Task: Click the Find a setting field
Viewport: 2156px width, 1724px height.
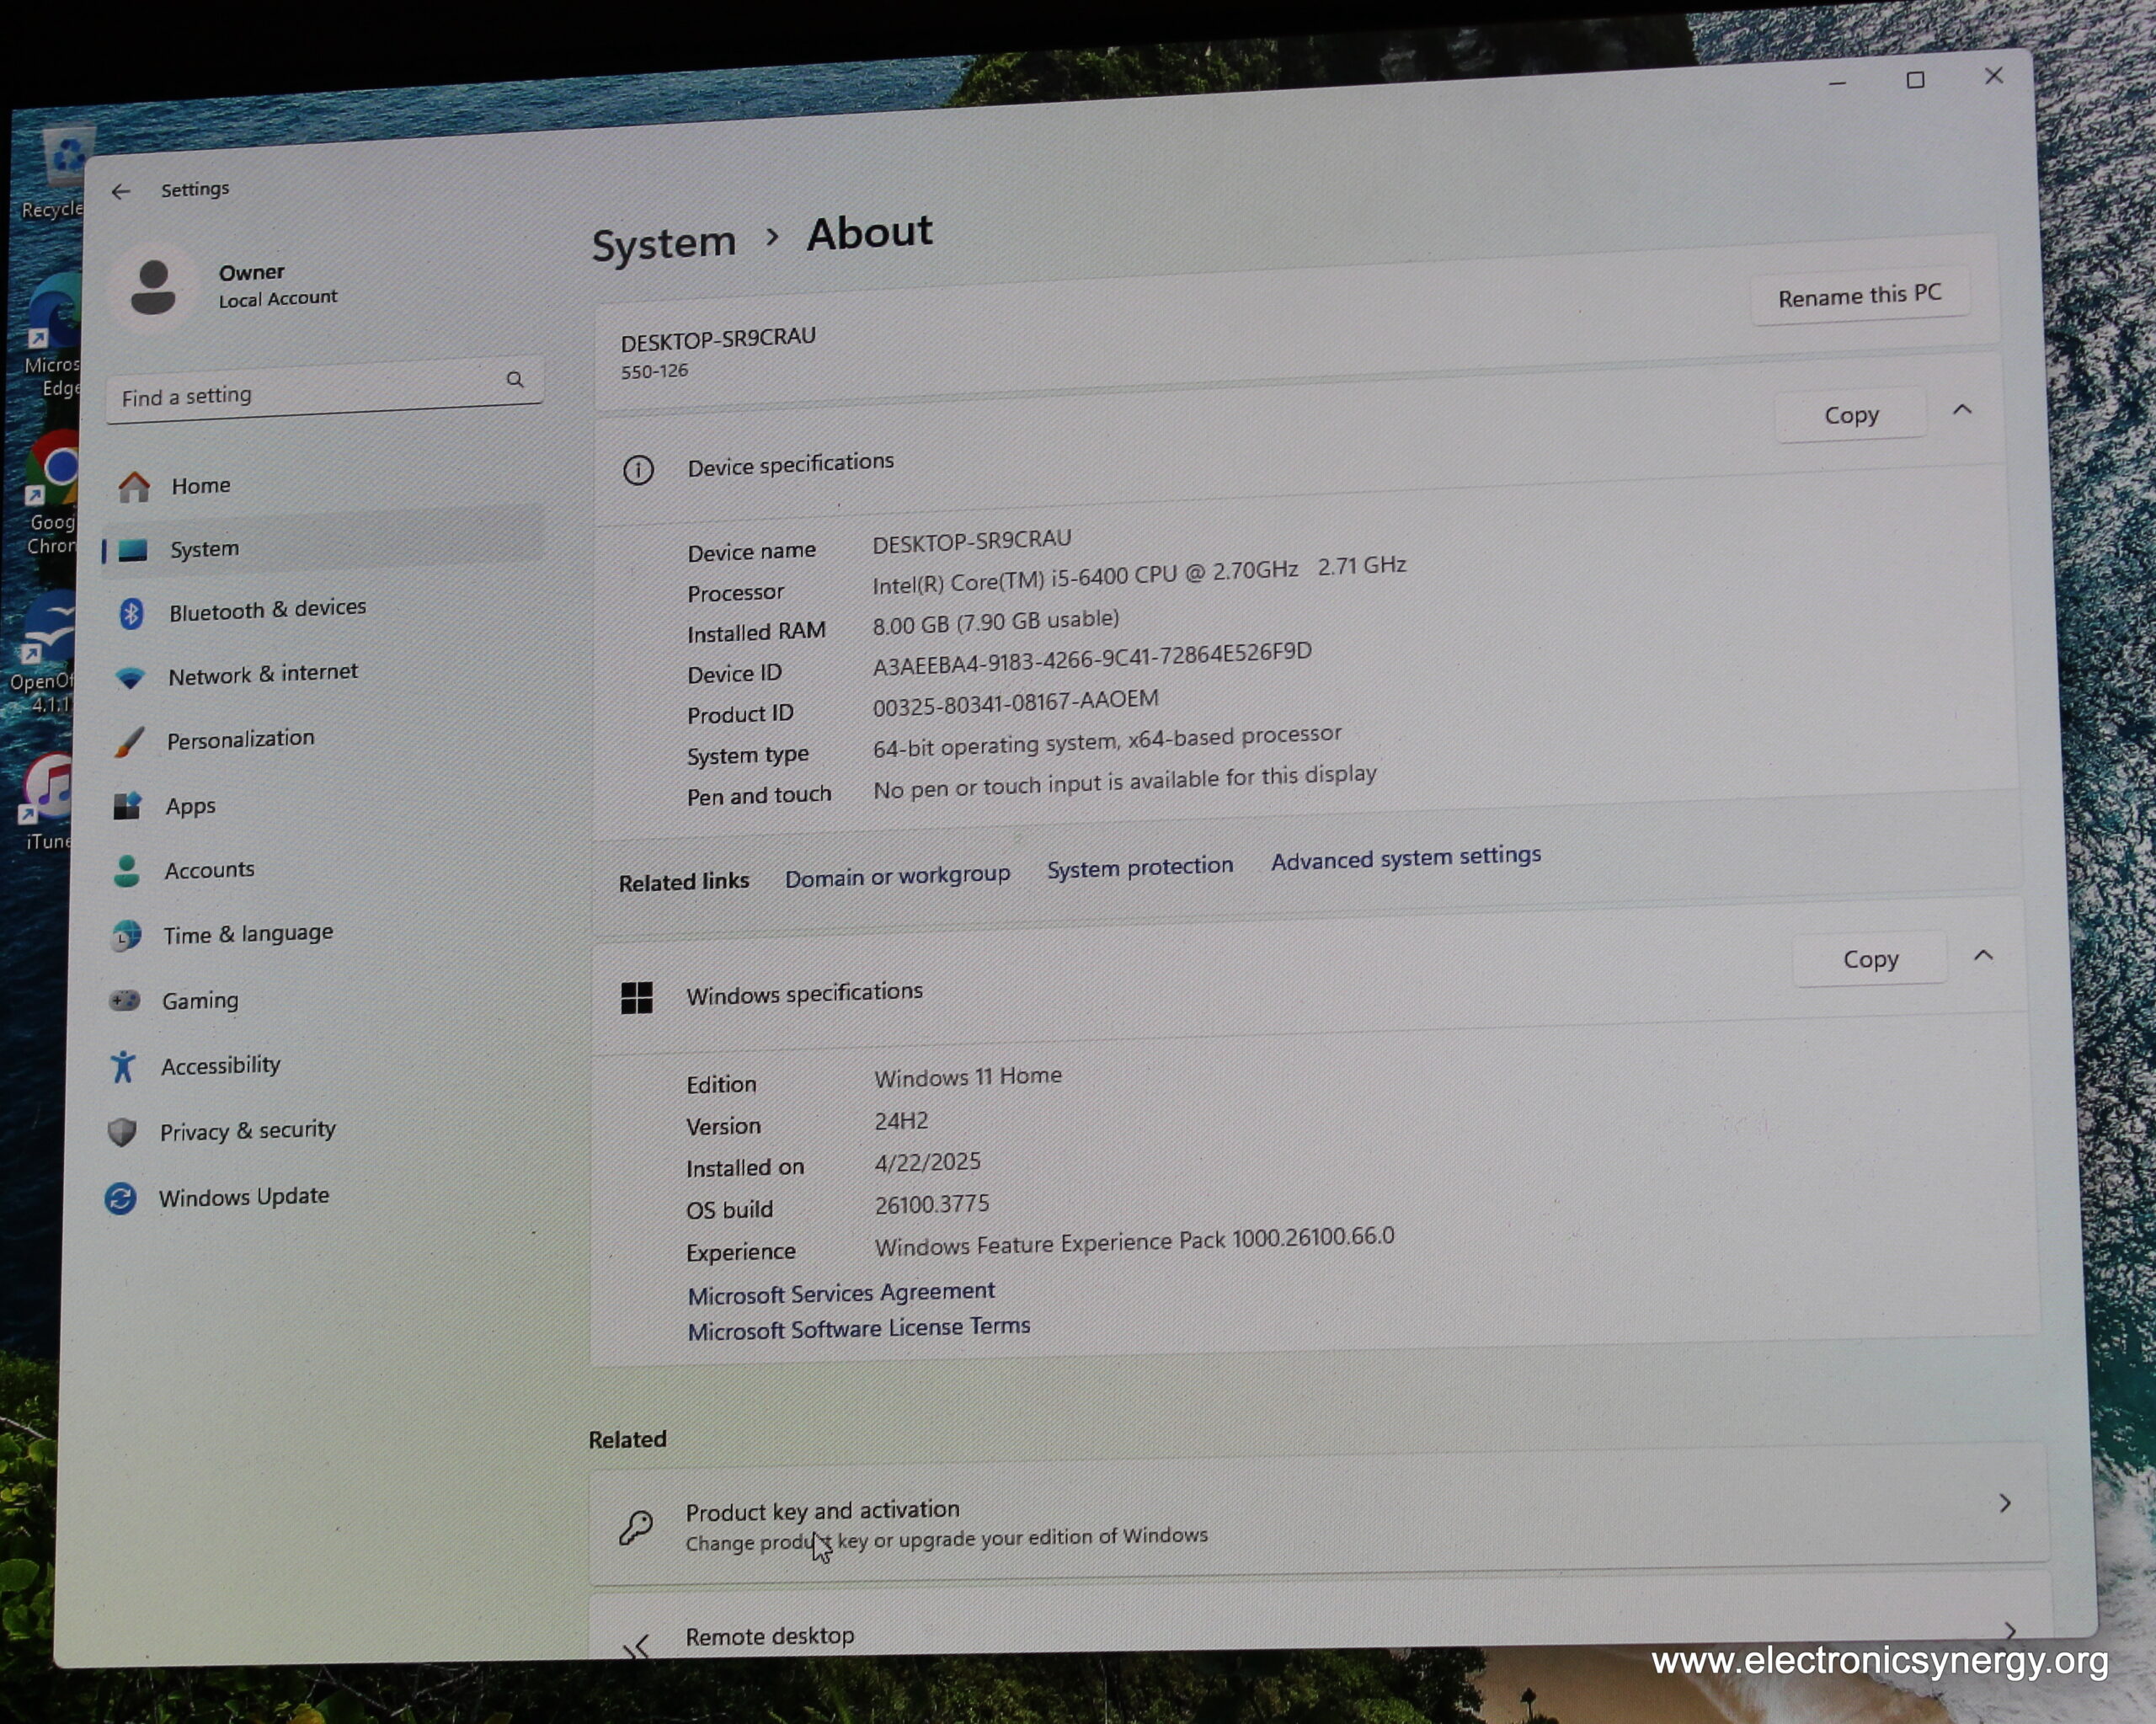Action: pos(324,390)
